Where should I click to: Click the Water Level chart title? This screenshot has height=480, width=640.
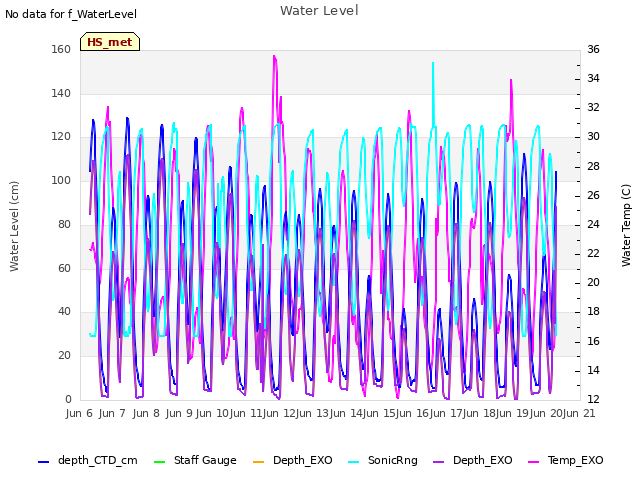tap(319, 11)
